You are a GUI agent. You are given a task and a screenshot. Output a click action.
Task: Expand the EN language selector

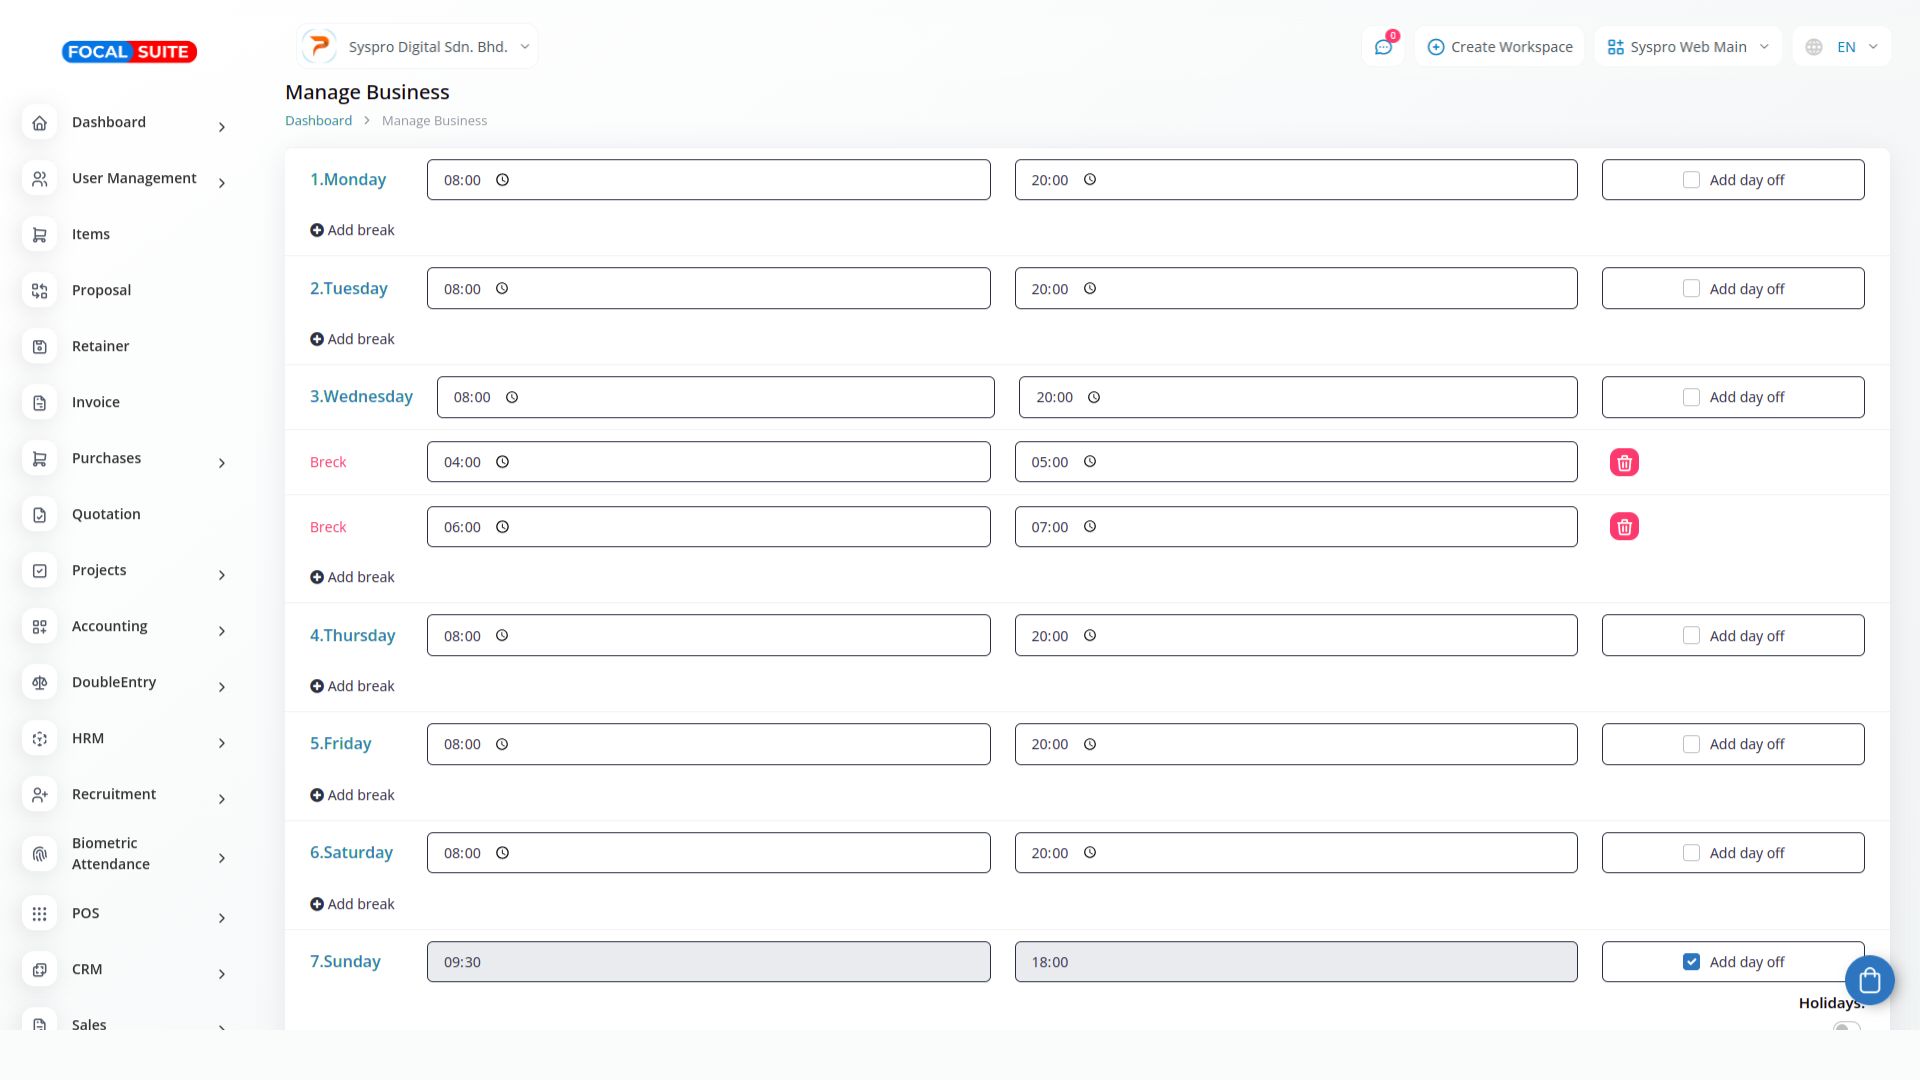(1842, 47)
